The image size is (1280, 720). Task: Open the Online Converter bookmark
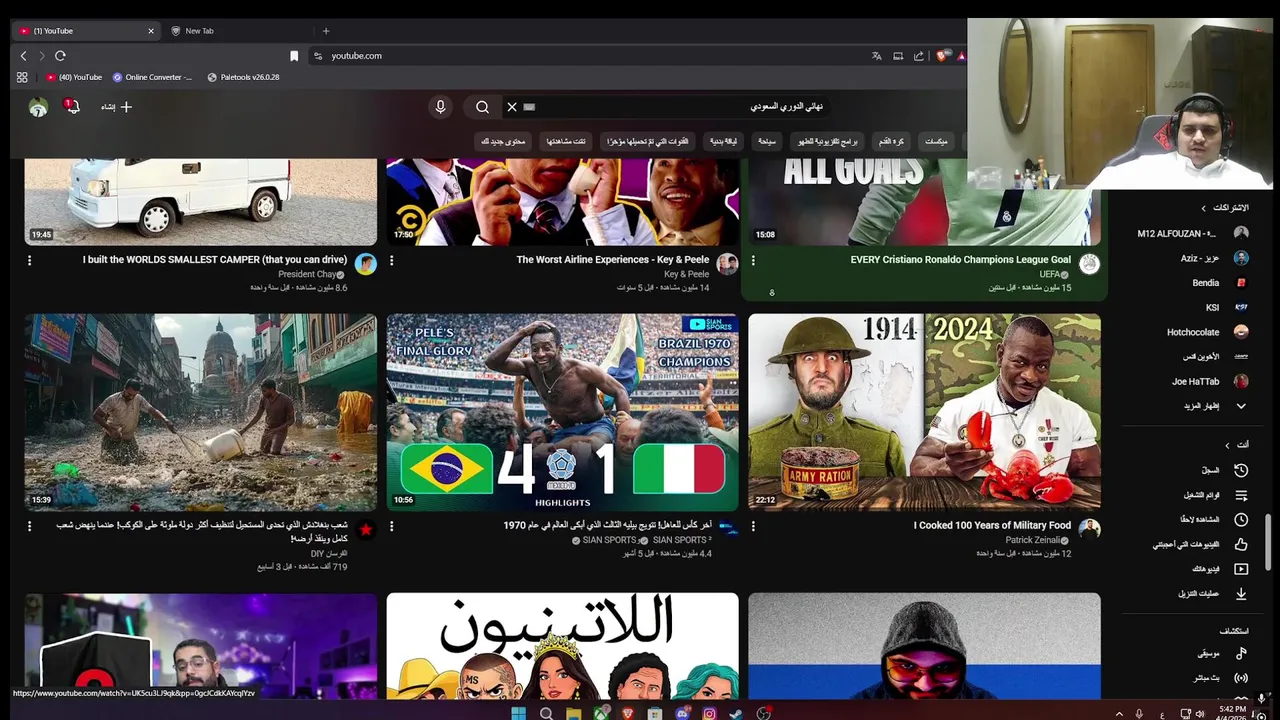[x=152, y=77]
